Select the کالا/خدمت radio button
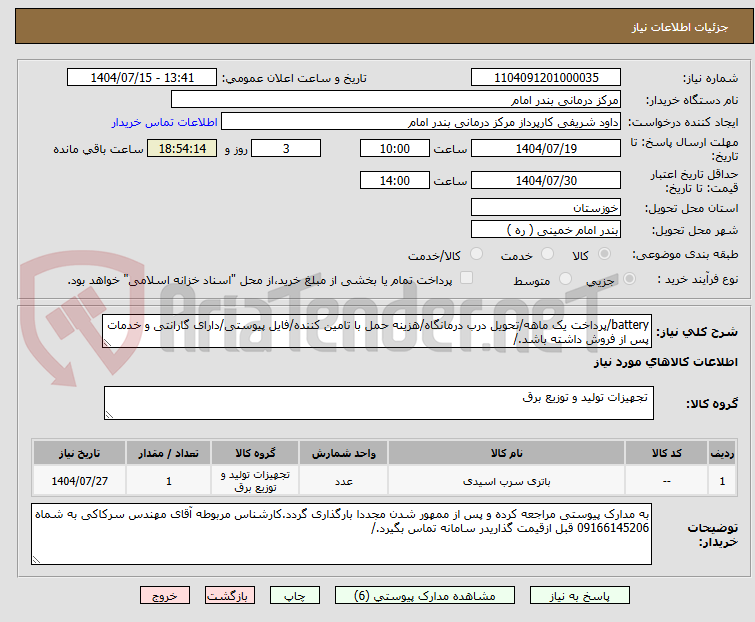The width and height of the screenshot is (755, 622). click(x=476, y=254)
